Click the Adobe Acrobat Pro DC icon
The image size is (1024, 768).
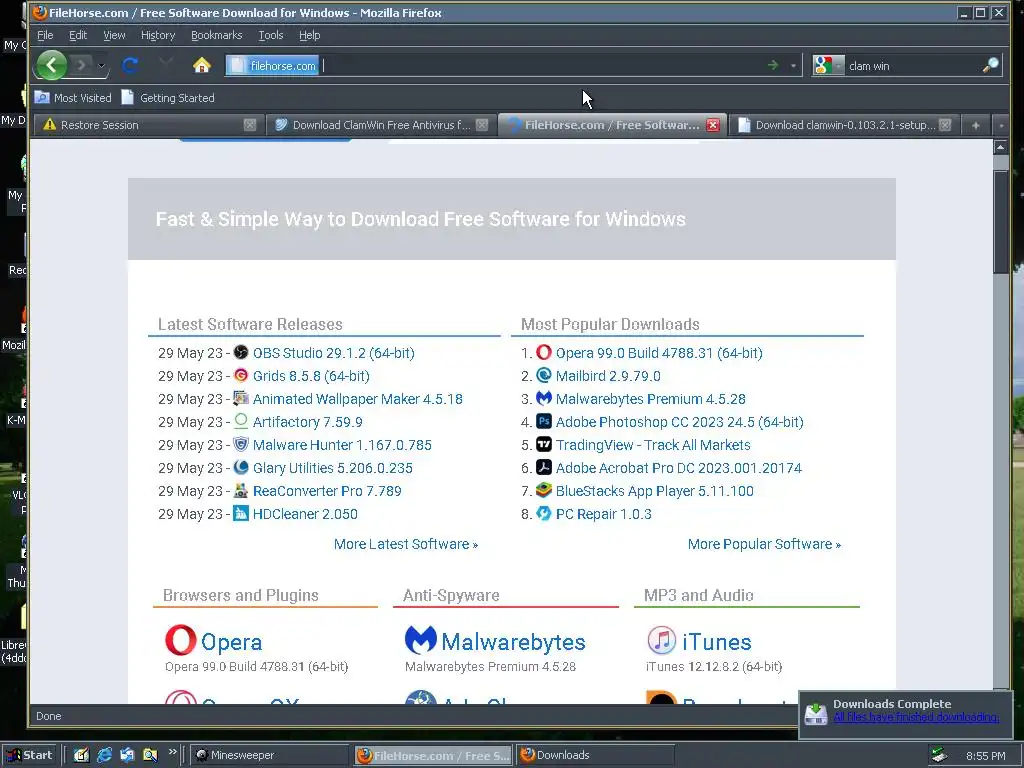[544, 467]
